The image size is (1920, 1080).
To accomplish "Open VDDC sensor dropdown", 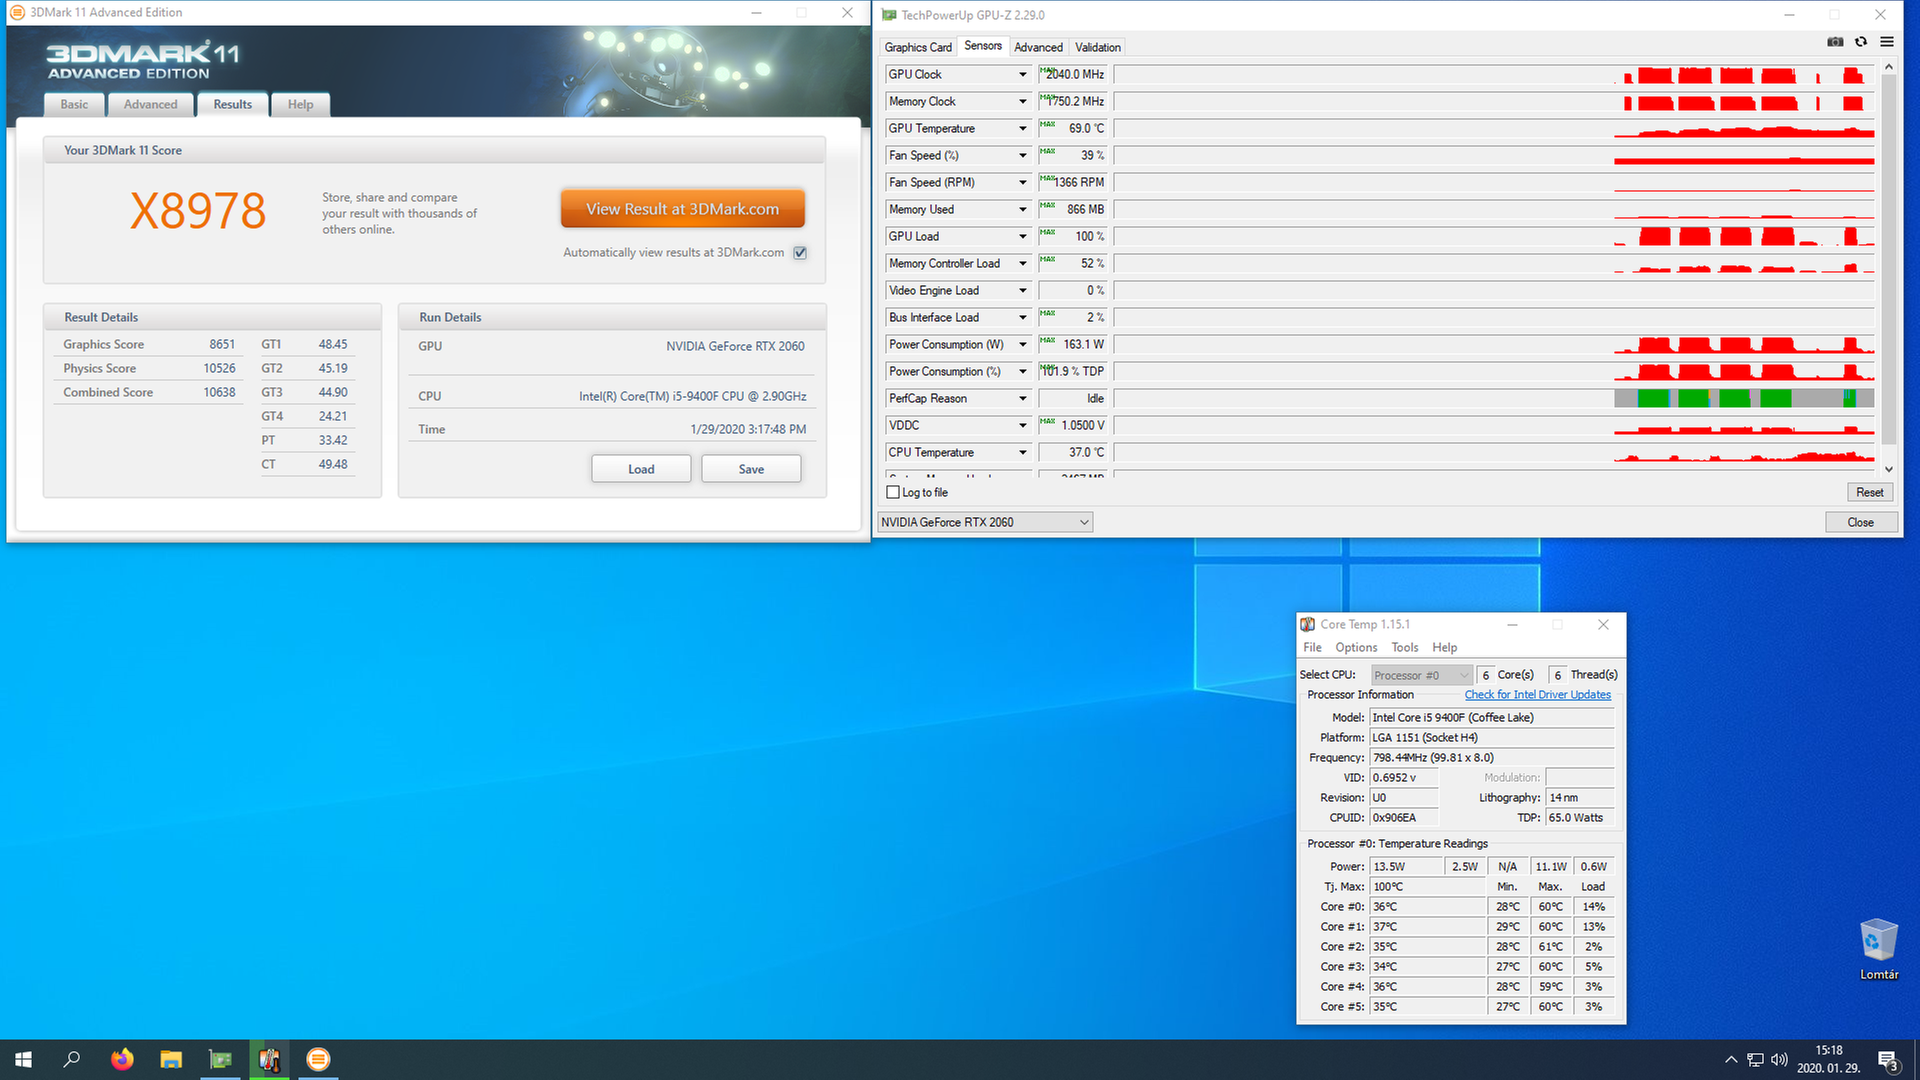I will coord(1022,425).
